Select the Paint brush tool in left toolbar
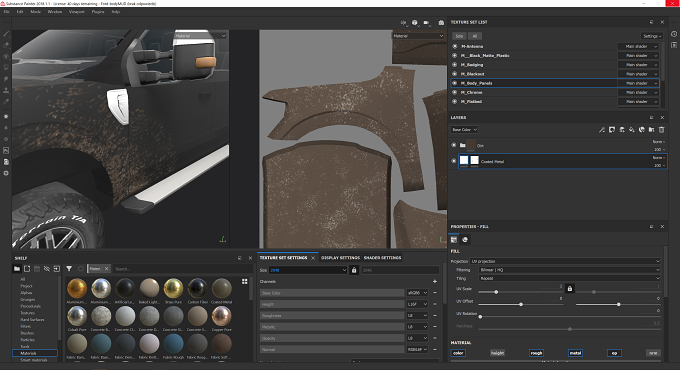 (x=6, y=34)
